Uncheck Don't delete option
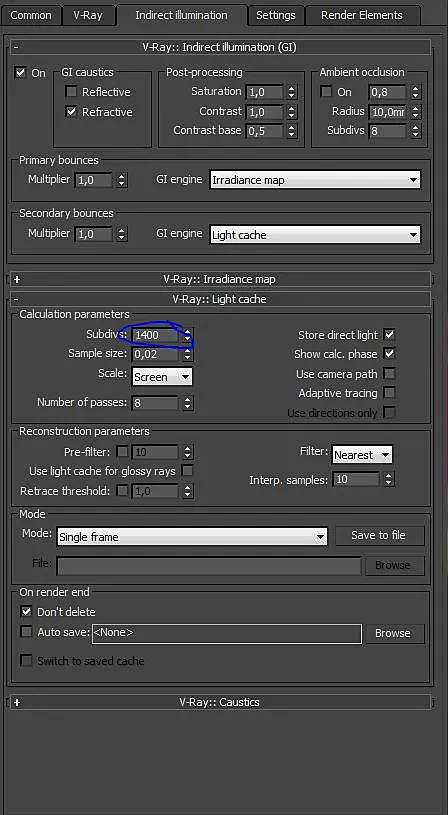This screenshot has width=448, height=815. 26,611
